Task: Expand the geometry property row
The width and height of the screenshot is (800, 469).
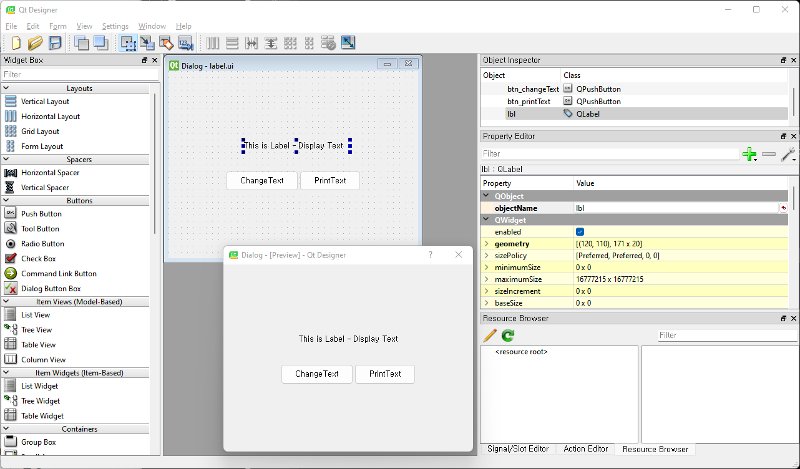Action: 487,244
